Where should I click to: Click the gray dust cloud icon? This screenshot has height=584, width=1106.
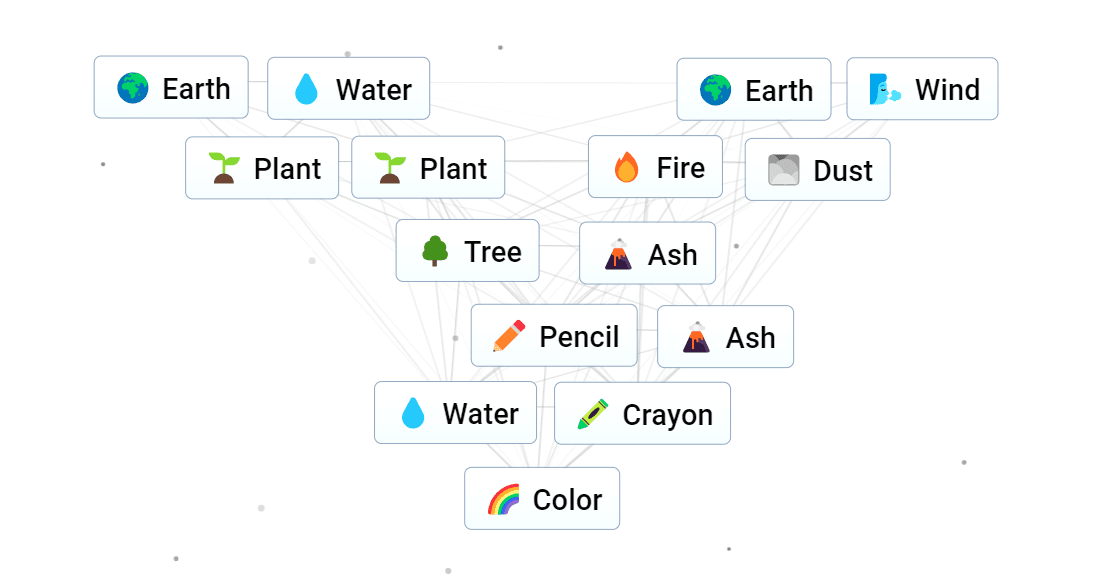click(x=784, y=170)
